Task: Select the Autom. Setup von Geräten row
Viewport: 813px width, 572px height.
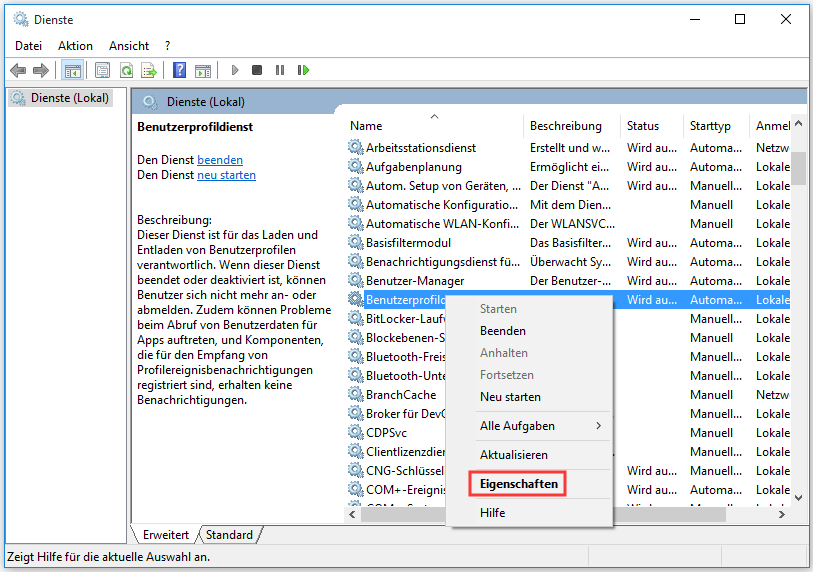Action: pos(568,186)
